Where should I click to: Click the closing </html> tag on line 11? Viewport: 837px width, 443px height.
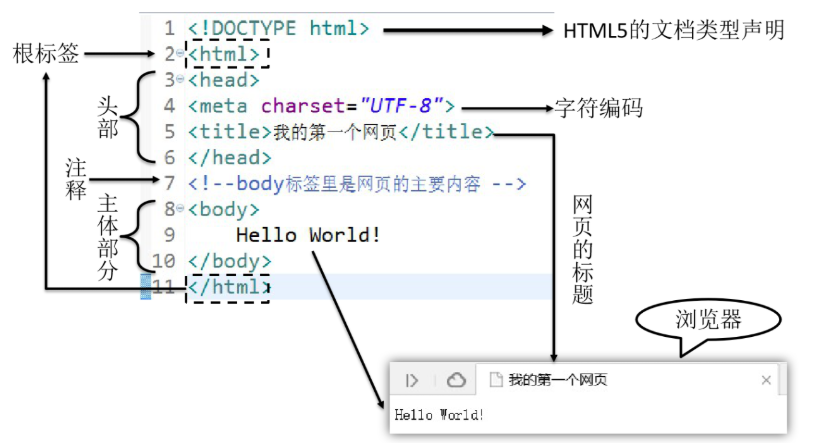(x=229, y=287)
